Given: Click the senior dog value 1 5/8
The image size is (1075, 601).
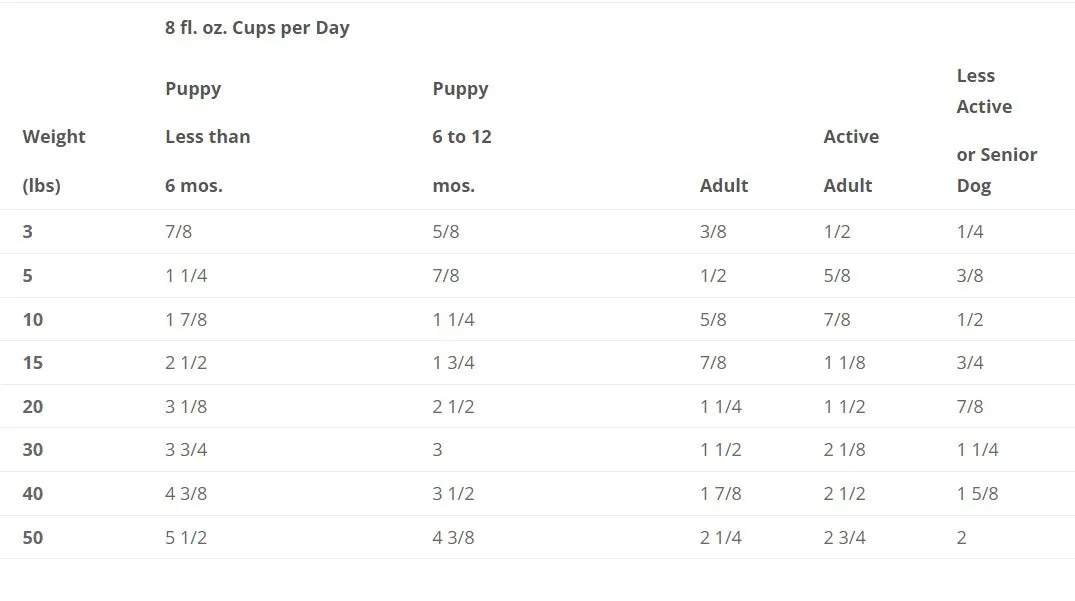Looking at the screenshot, I should [978, 493].
